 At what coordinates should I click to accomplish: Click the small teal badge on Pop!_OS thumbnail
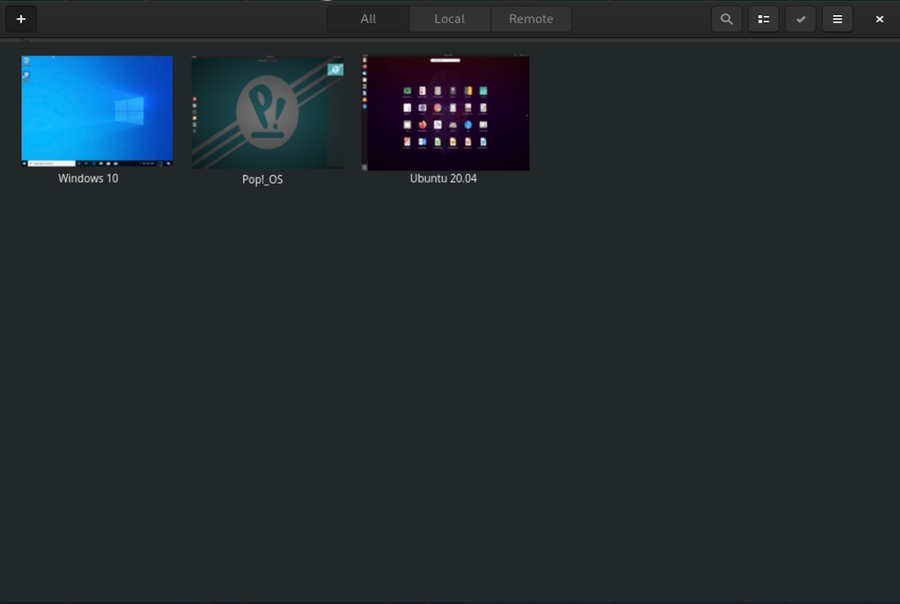(x=335, y=70)
